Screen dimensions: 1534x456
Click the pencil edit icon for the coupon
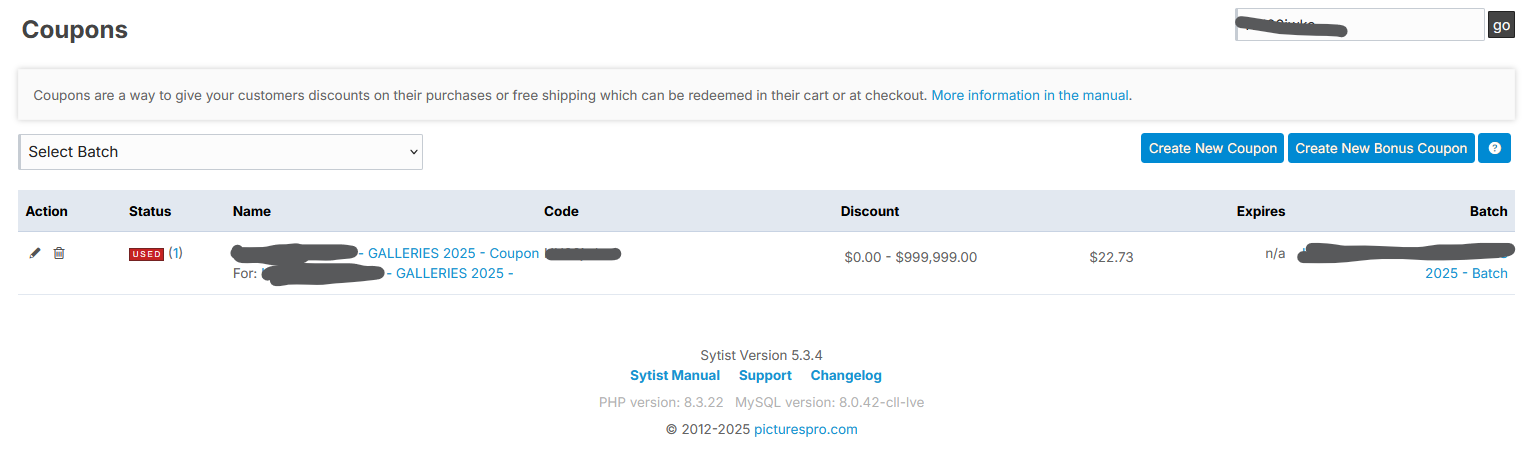point(35,254)
